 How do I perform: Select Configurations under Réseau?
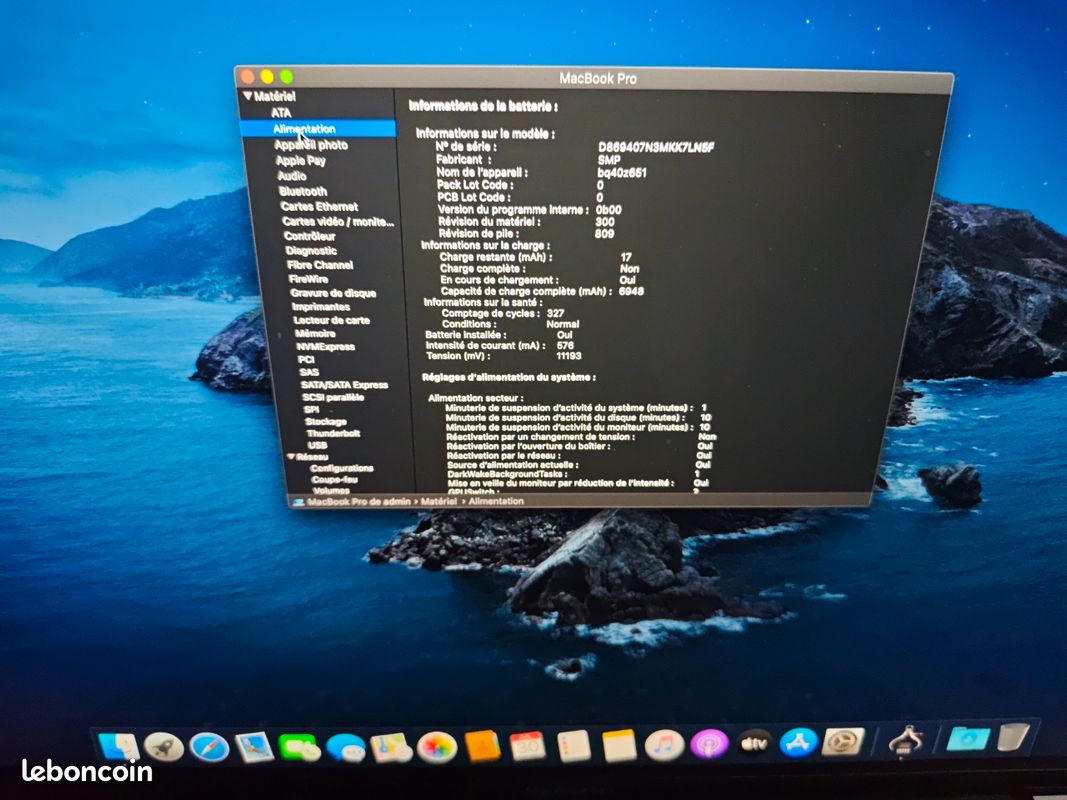(342, 468)
